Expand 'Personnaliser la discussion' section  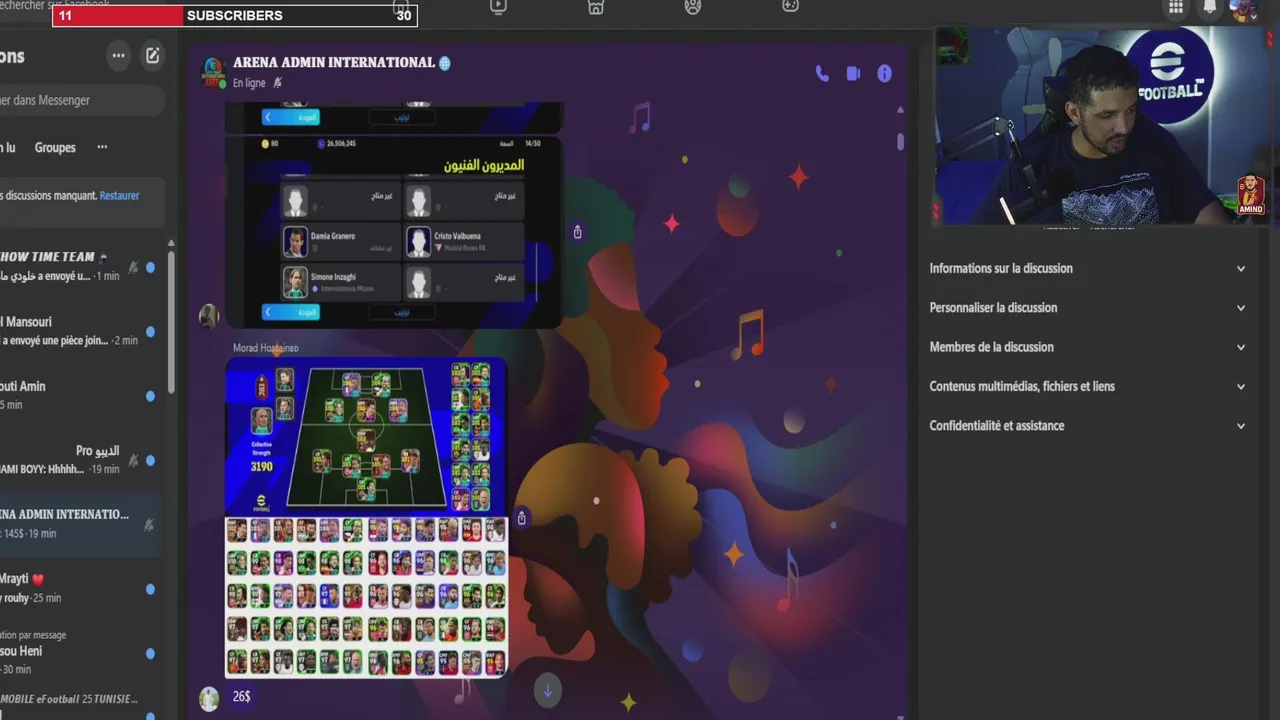point(1088,307)
